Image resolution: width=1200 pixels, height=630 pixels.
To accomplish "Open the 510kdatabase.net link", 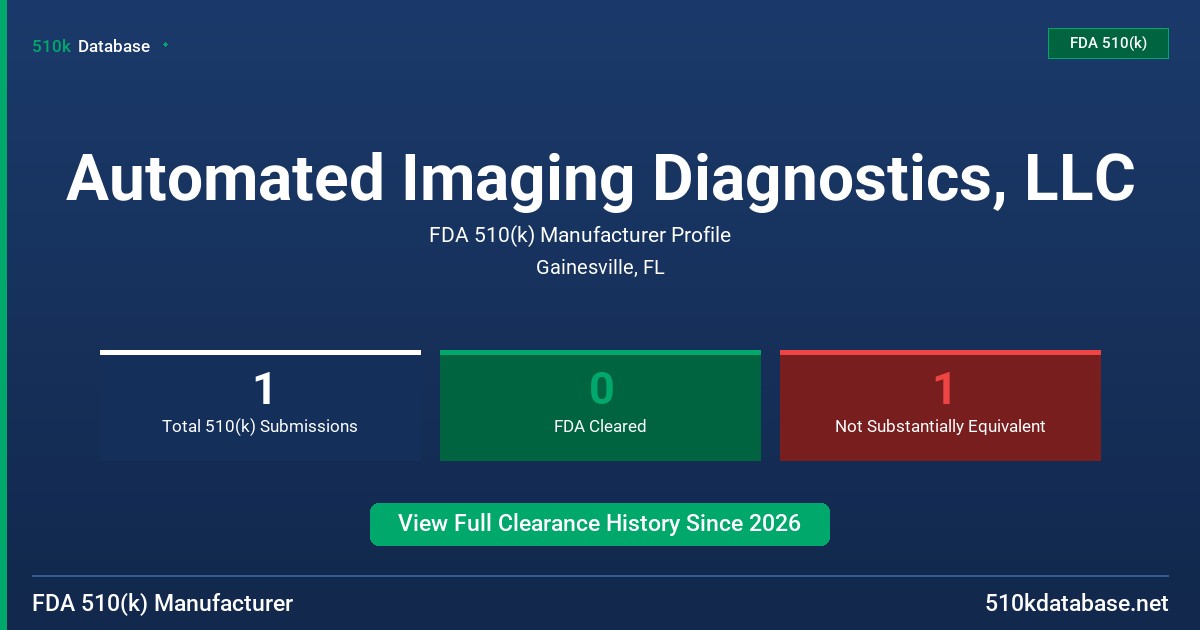I will (1077, 604).
